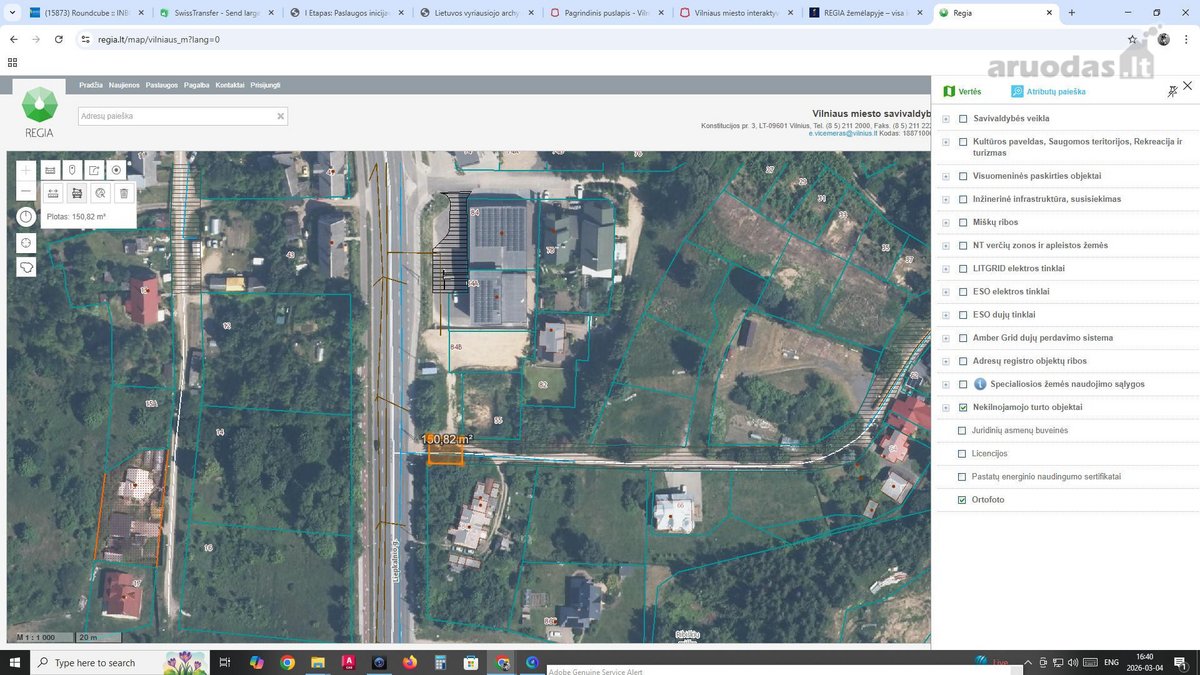This screenshot has width=1200, height=675.
Task: Expand Adresų registro objektų ribos group
Action: click(x=946, y=361)
